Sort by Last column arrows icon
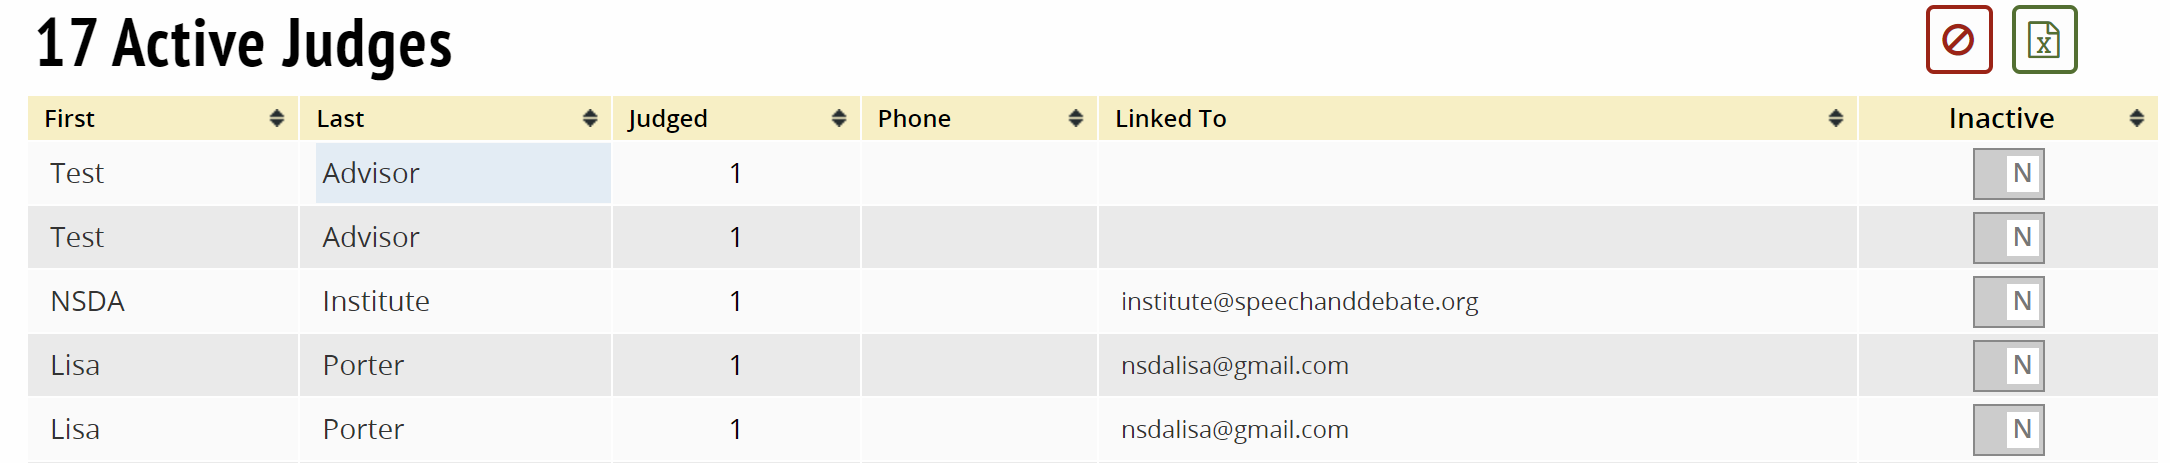The height and width of the screenshot is (463, 2170). click(590, 119)
